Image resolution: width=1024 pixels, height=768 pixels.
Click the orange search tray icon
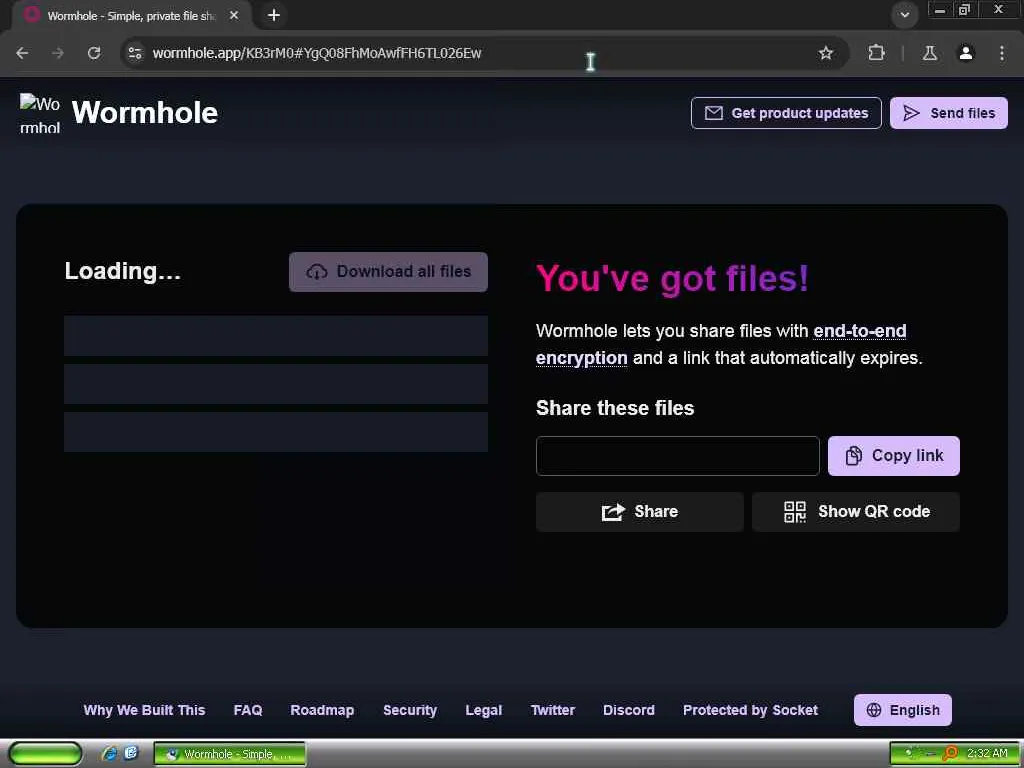(951, 754)
